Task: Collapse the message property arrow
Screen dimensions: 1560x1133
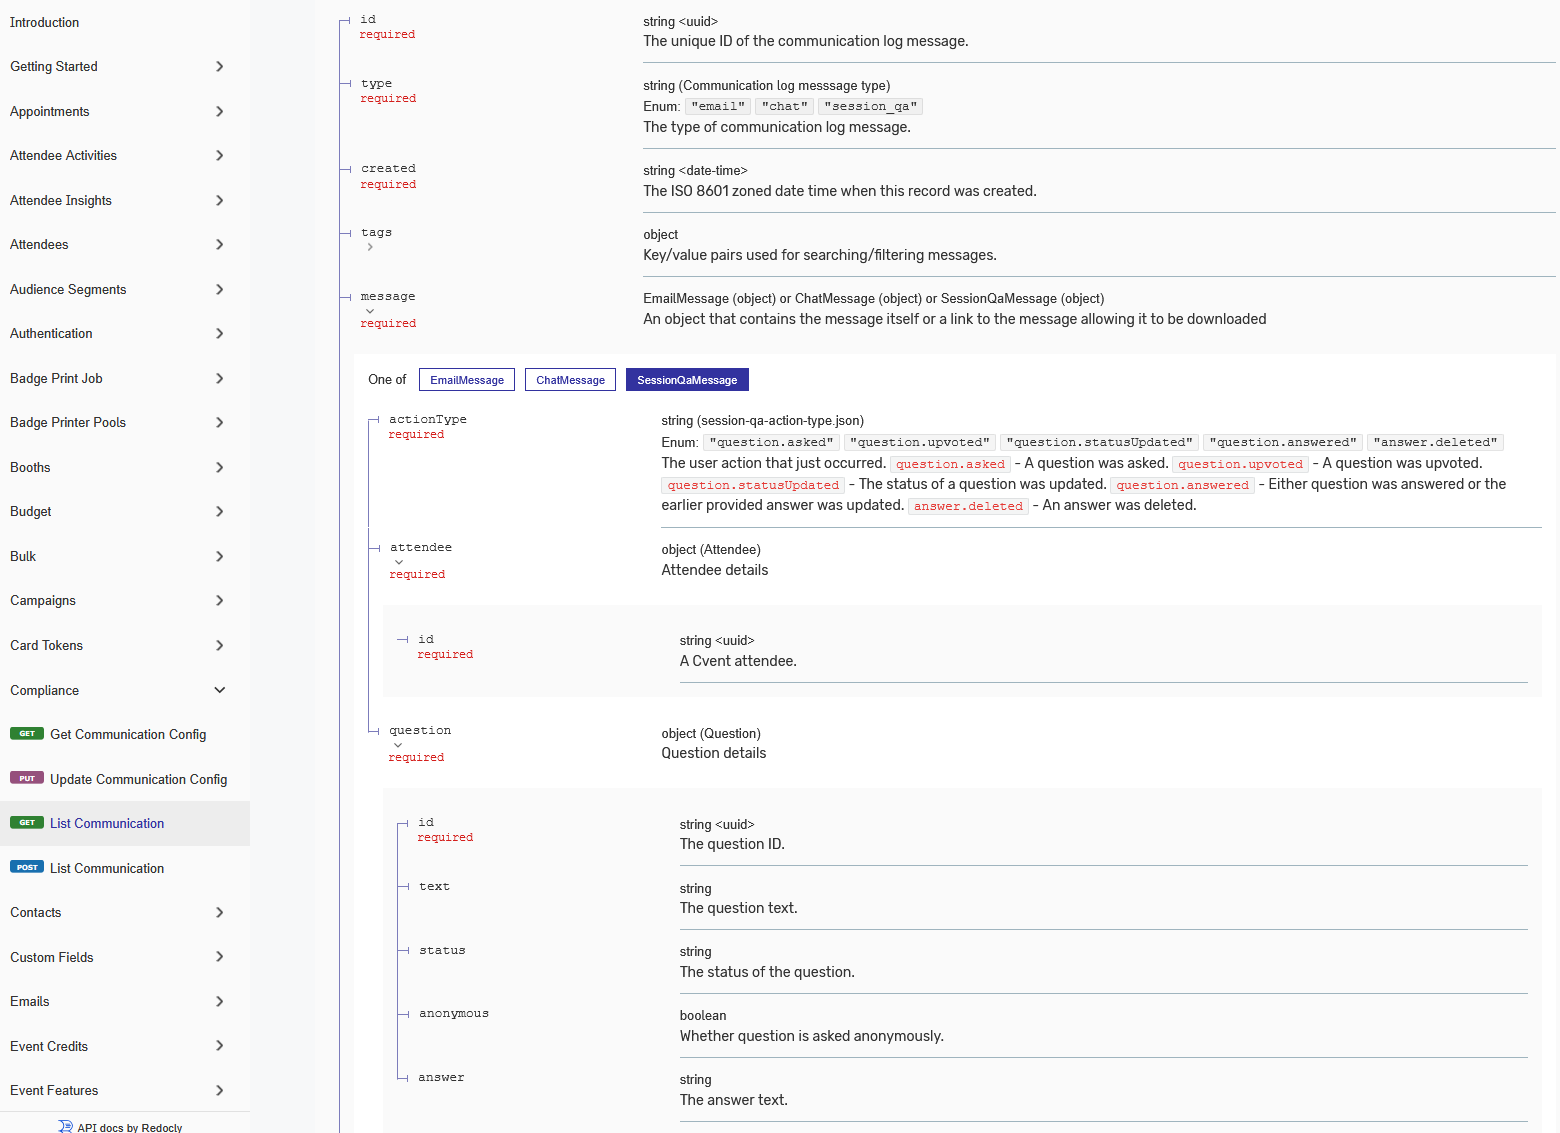Action: 370,311
